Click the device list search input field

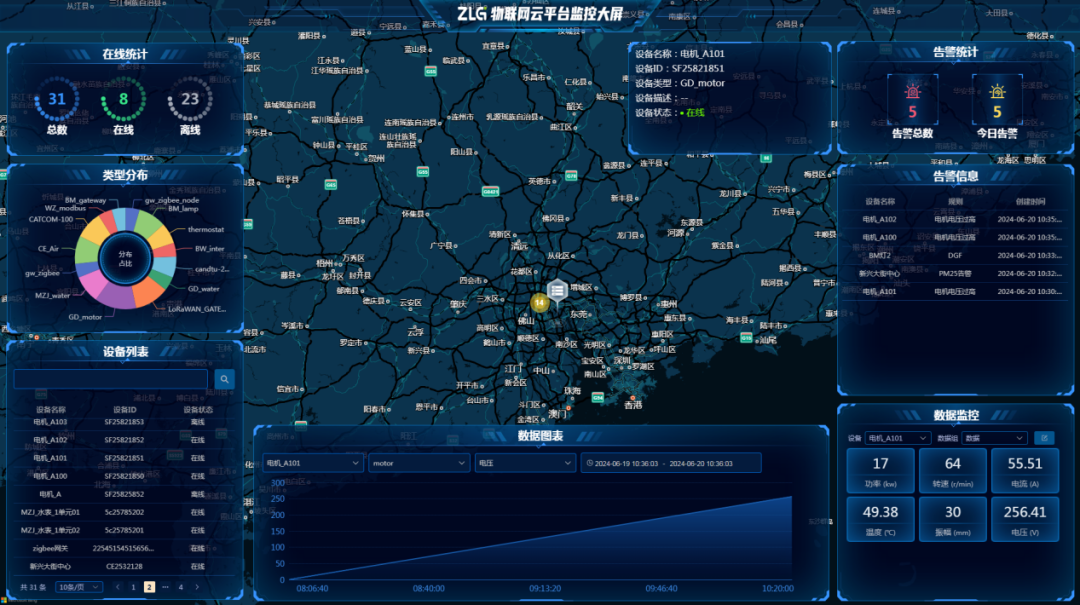click(111, 379)
